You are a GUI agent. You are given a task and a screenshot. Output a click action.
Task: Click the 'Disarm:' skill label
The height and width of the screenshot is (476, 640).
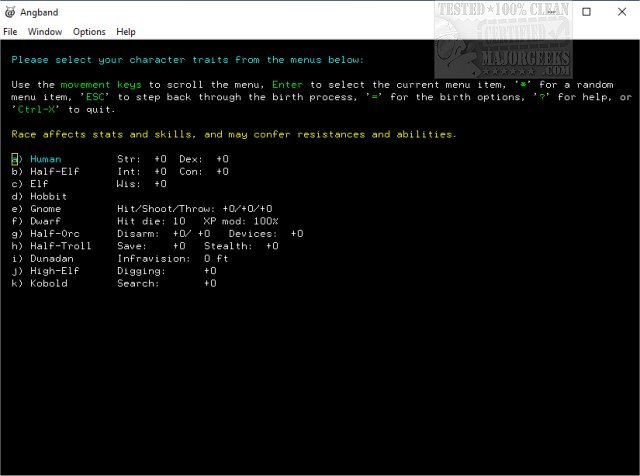138,234
